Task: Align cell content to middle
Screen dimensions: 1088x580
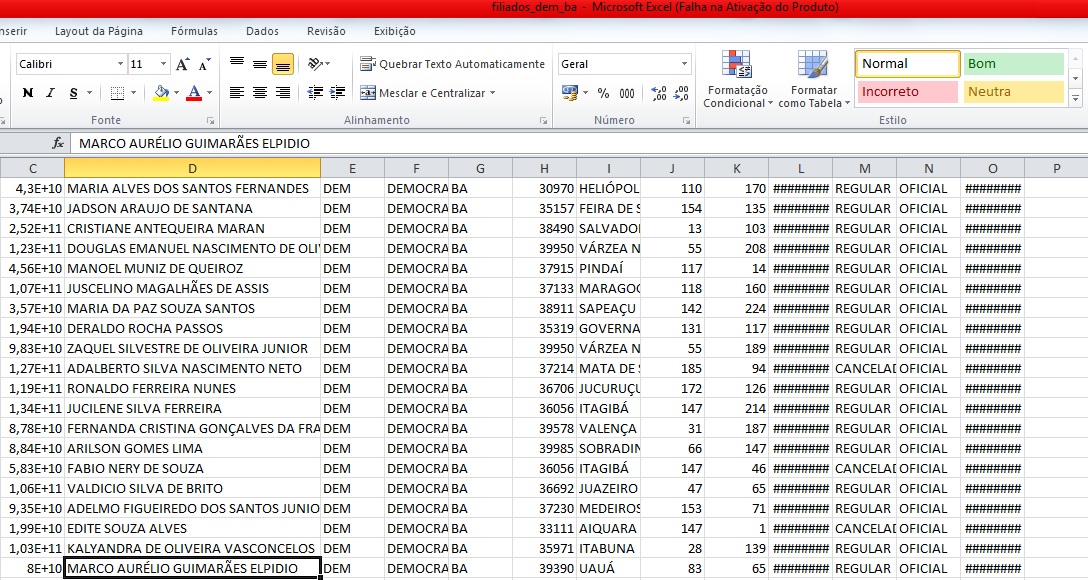Action: pyautogui.click(x=260, y=64)
